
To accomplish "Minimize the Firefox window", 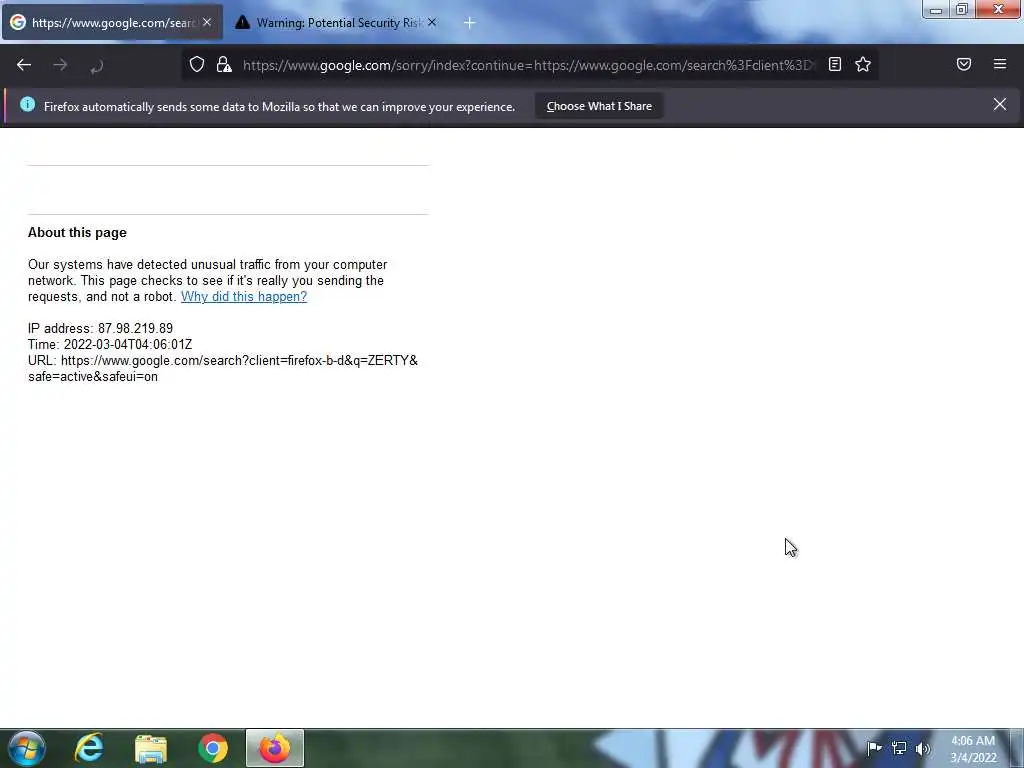I will 936,10.
